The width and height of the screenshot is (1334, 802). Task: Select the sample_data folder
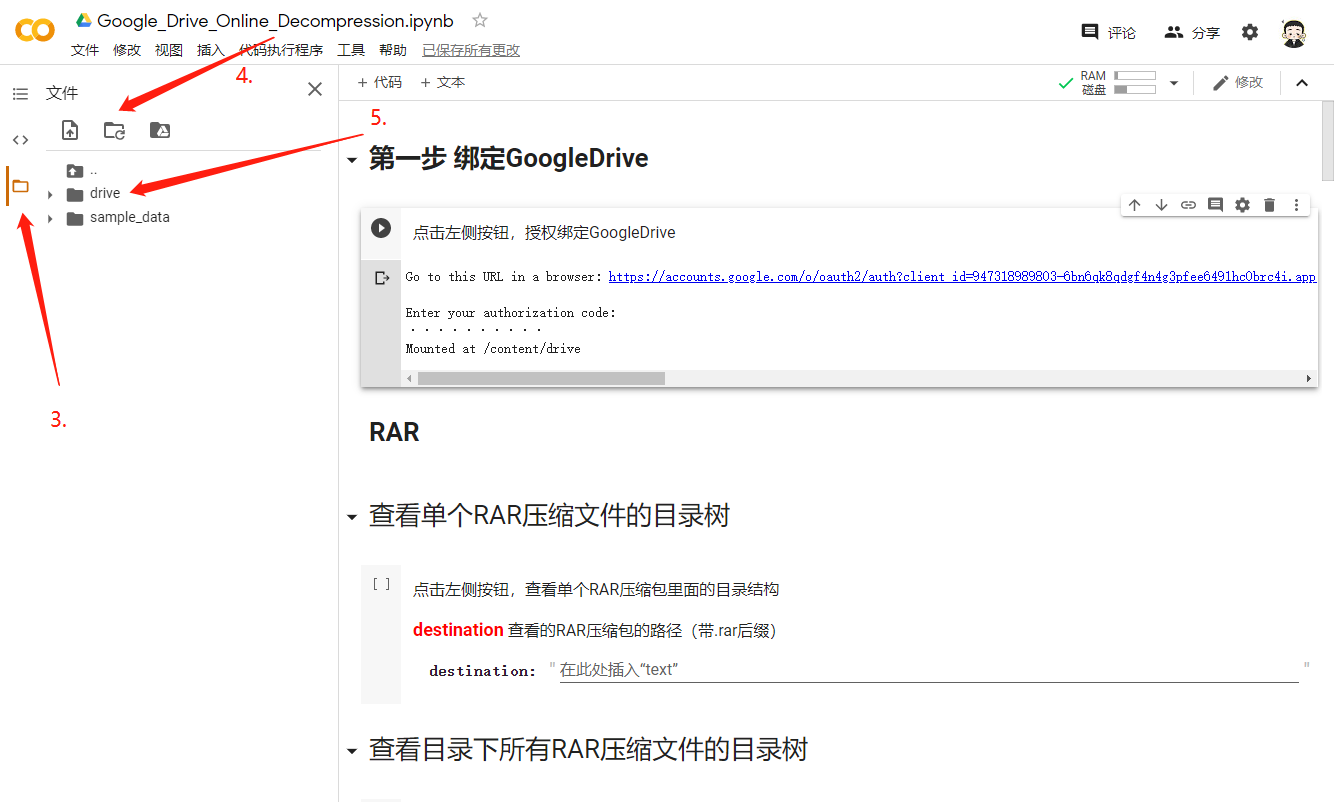(118, 217)
